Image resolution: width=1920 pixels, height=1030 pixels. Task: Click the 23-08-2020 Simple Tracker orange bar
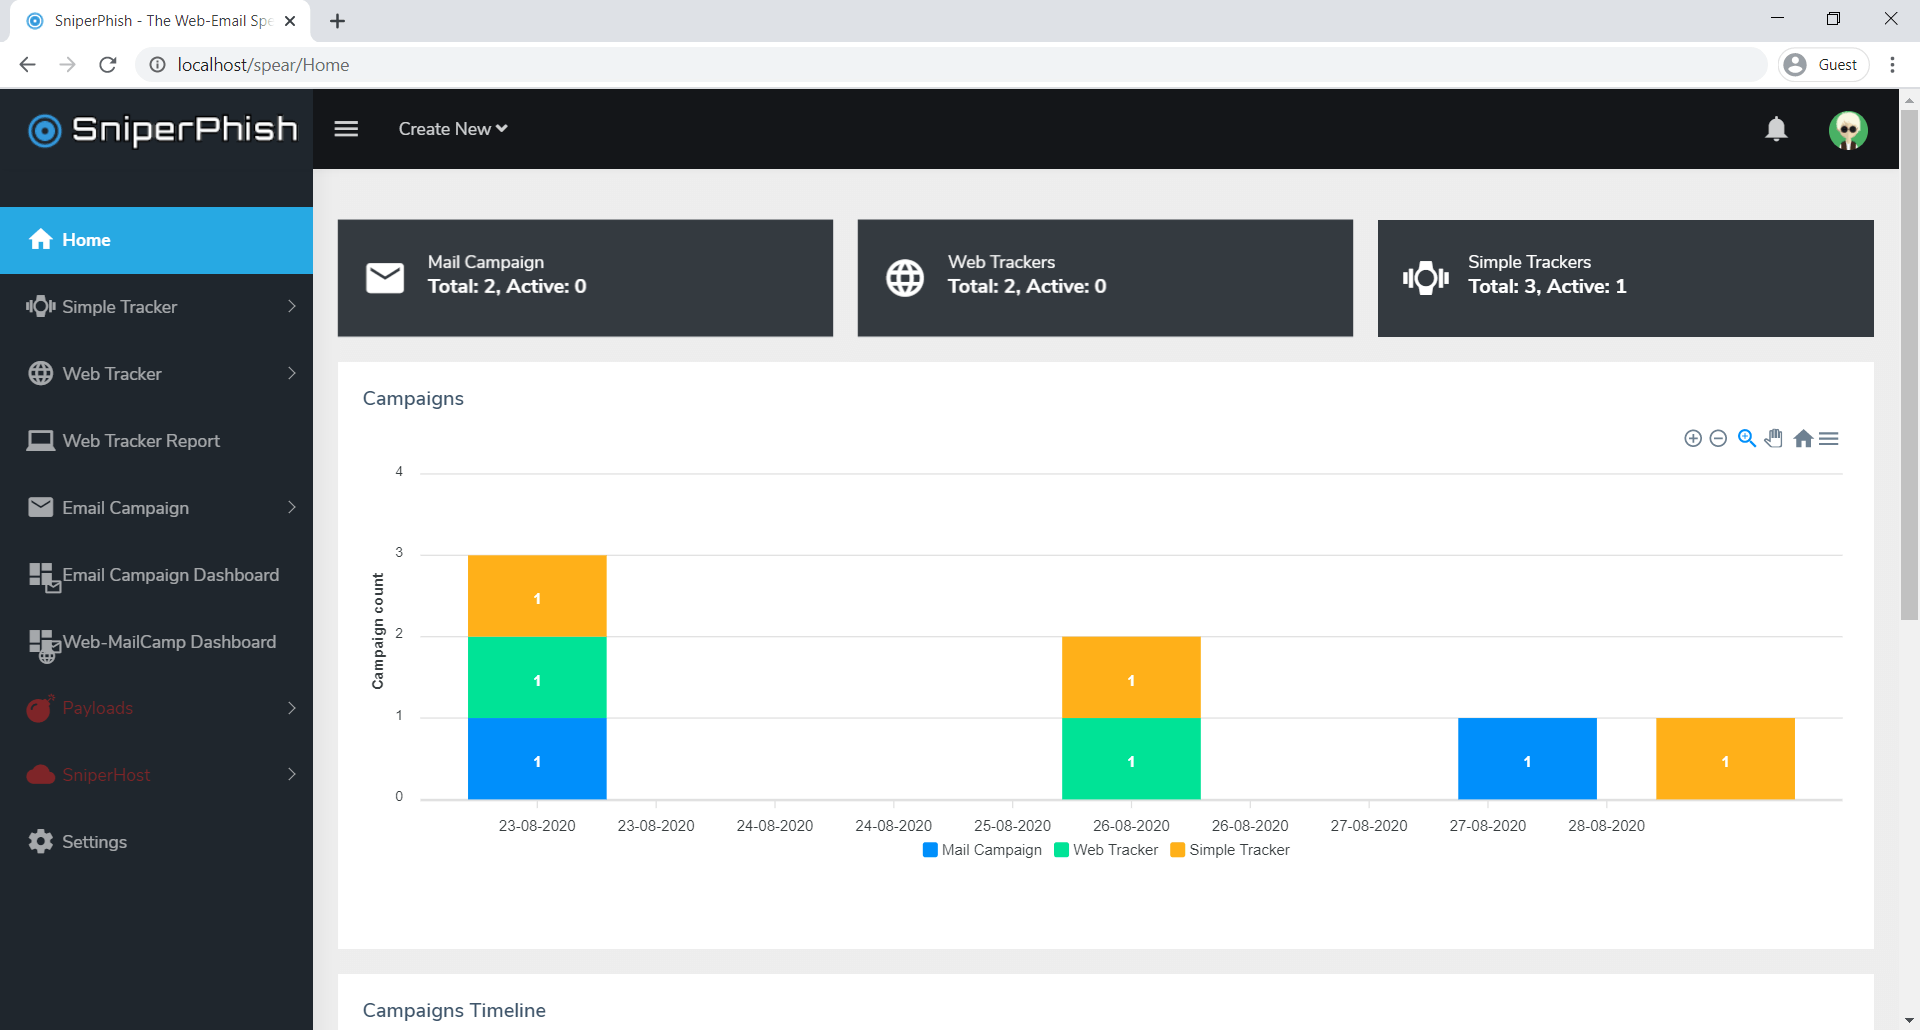coord(537,596)
